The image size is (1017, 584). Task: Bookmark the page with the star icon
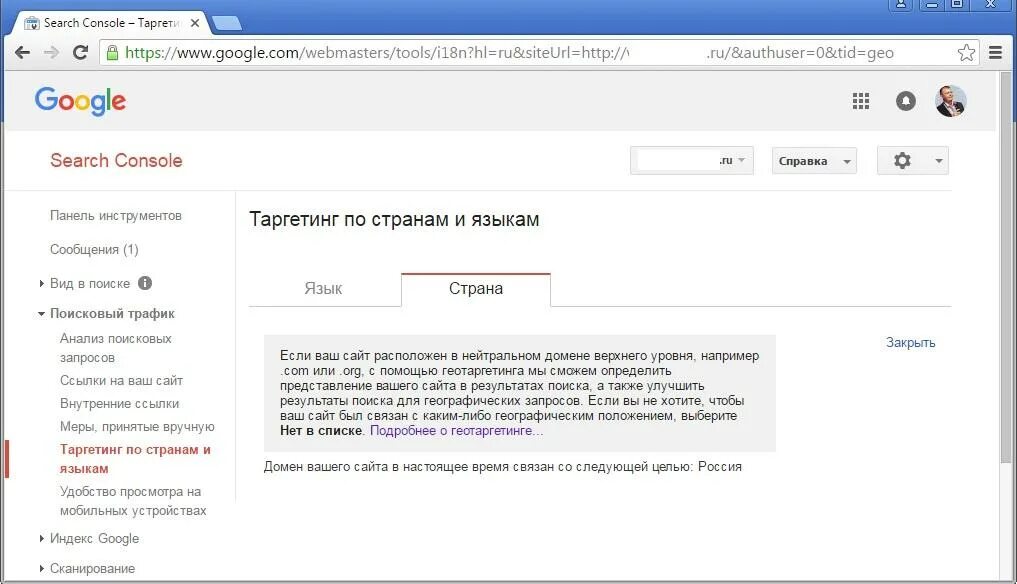coord(966,53)
